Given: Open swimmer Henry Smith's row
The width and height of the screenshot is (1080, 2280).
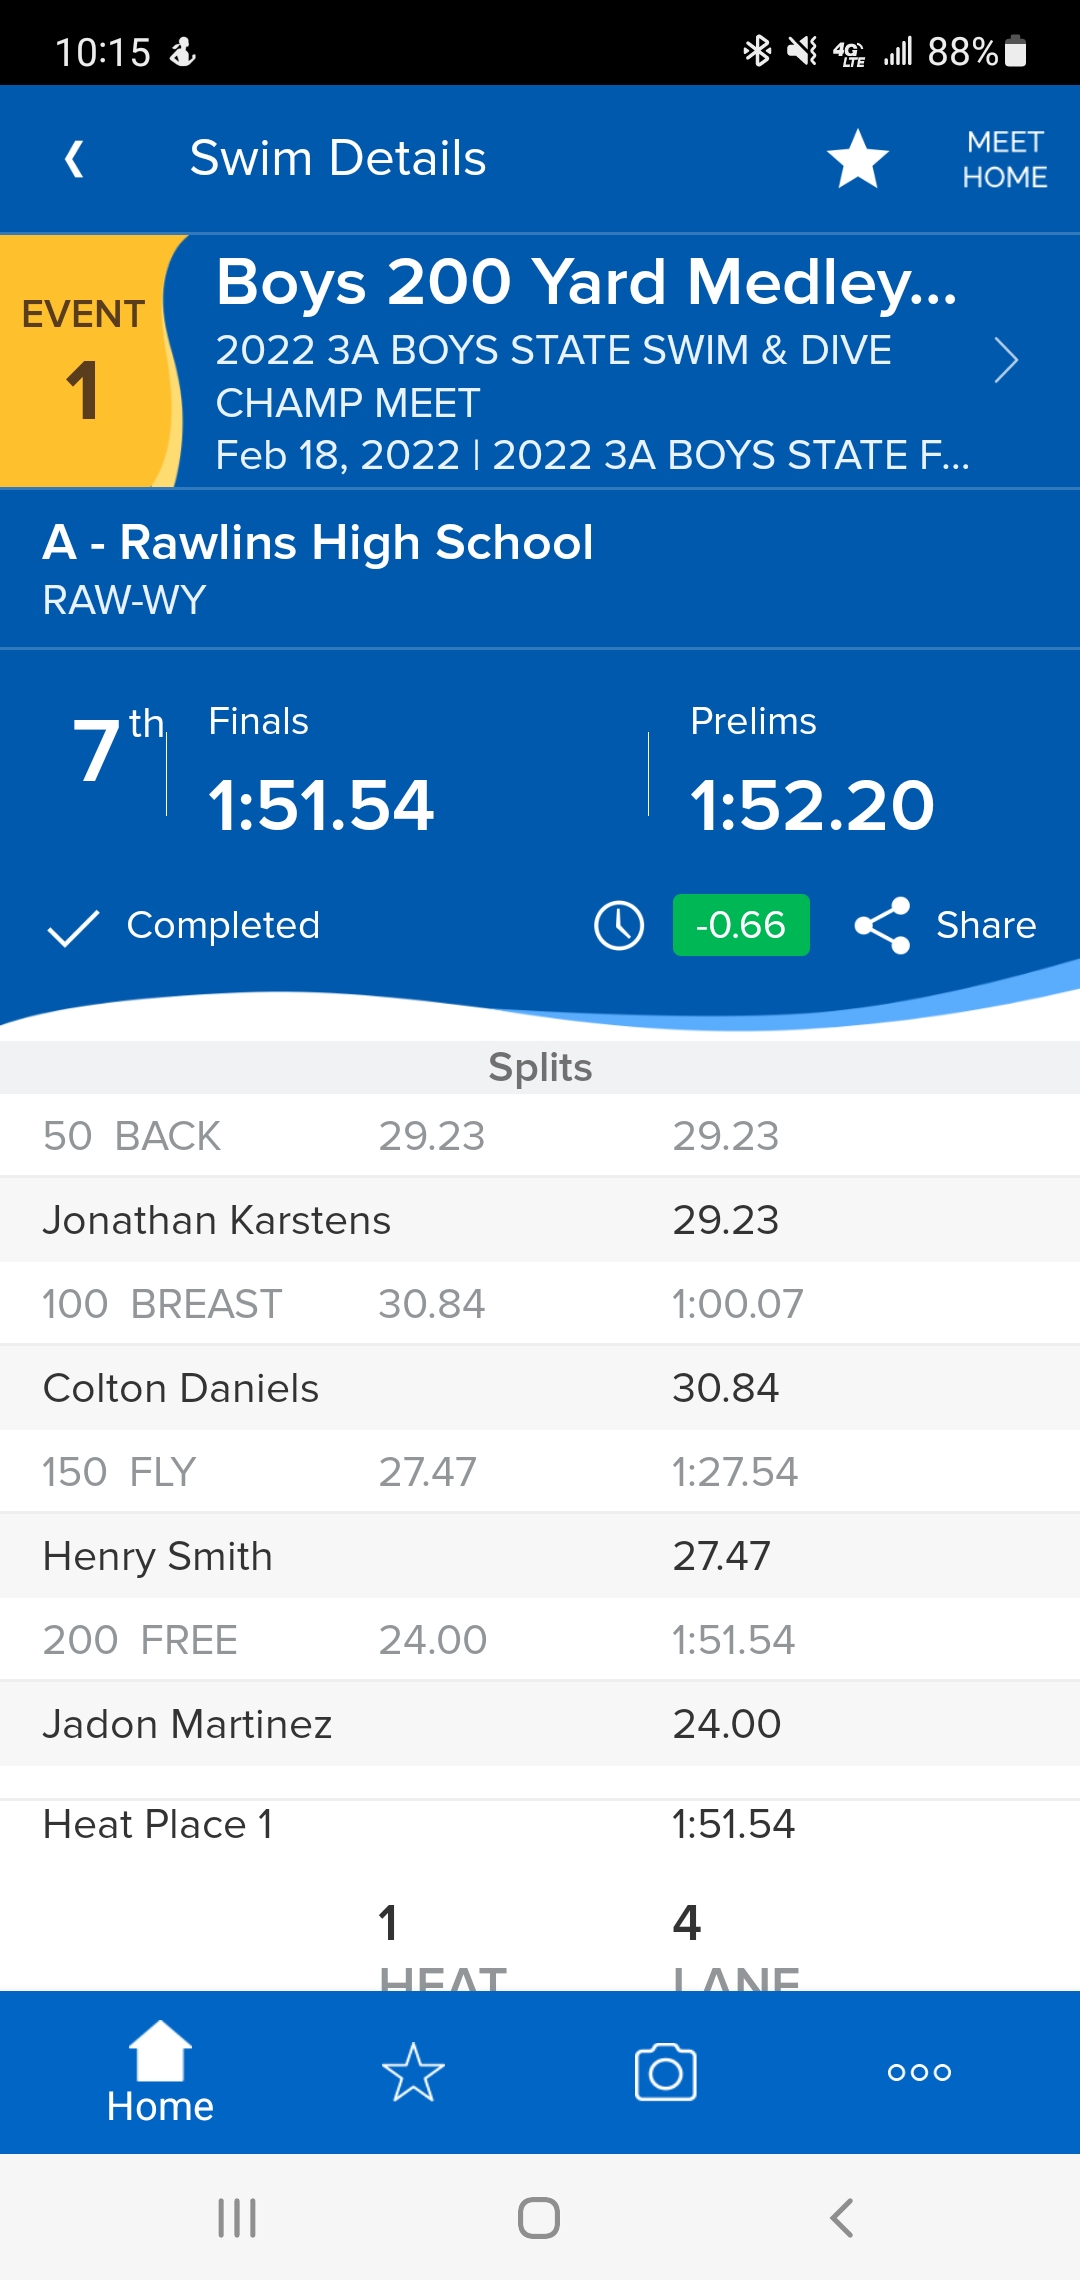Looking at the screenshot, I should [x=158, y=1556].
